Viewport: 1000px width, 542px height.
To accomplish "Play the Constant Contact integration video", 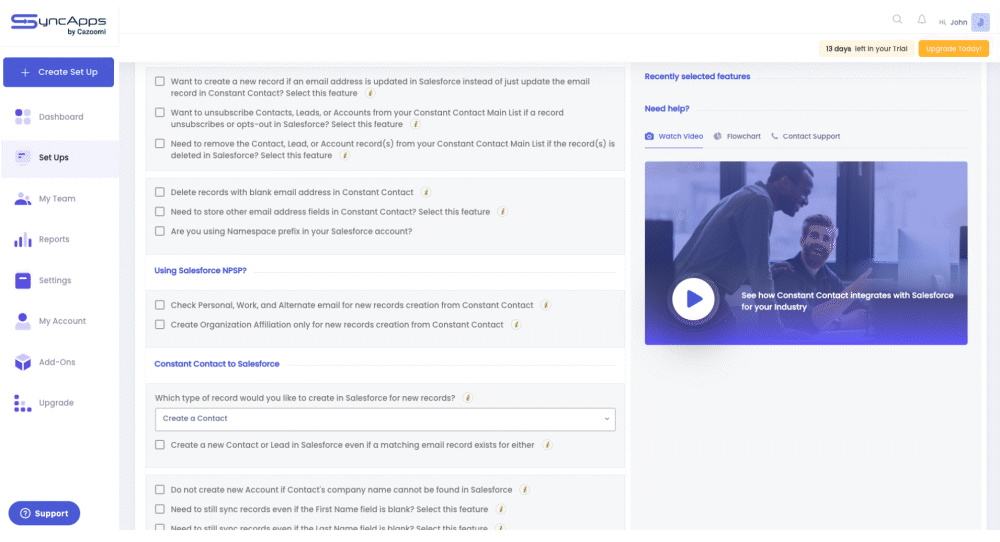I will [x=693, y=298].
